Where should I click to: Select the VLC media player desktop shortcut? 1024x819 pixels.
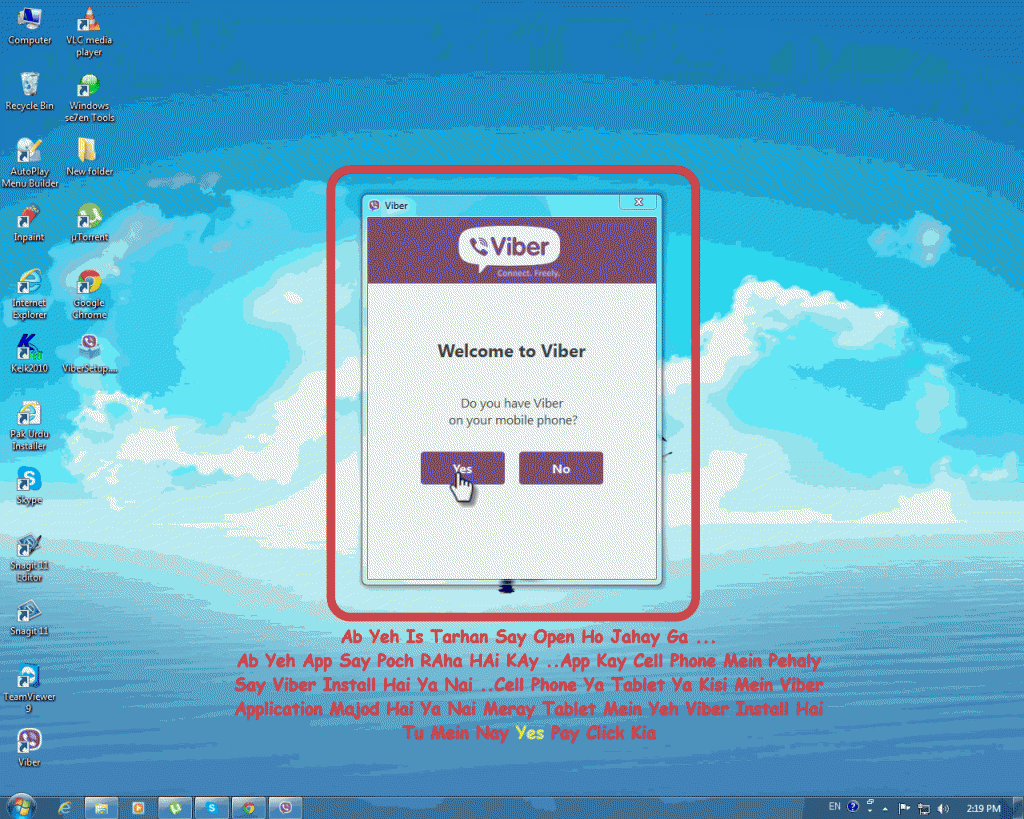coord(89,33)
